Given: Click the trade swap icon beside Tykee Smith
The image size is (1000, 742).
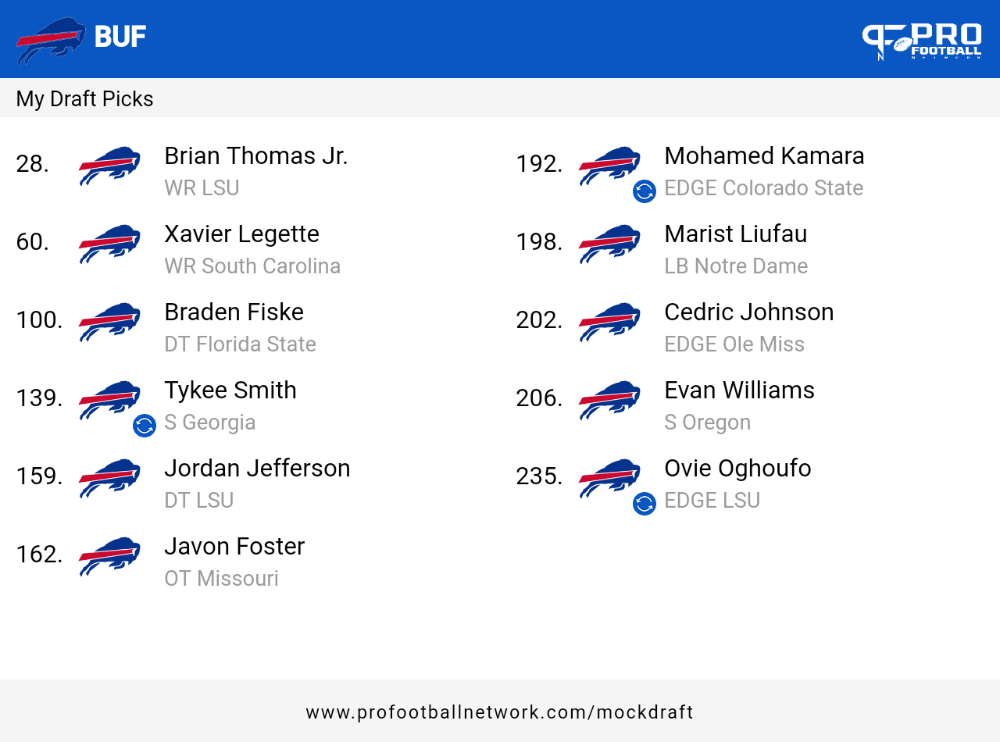Looking at the screenshot, I should click(144, 426).
